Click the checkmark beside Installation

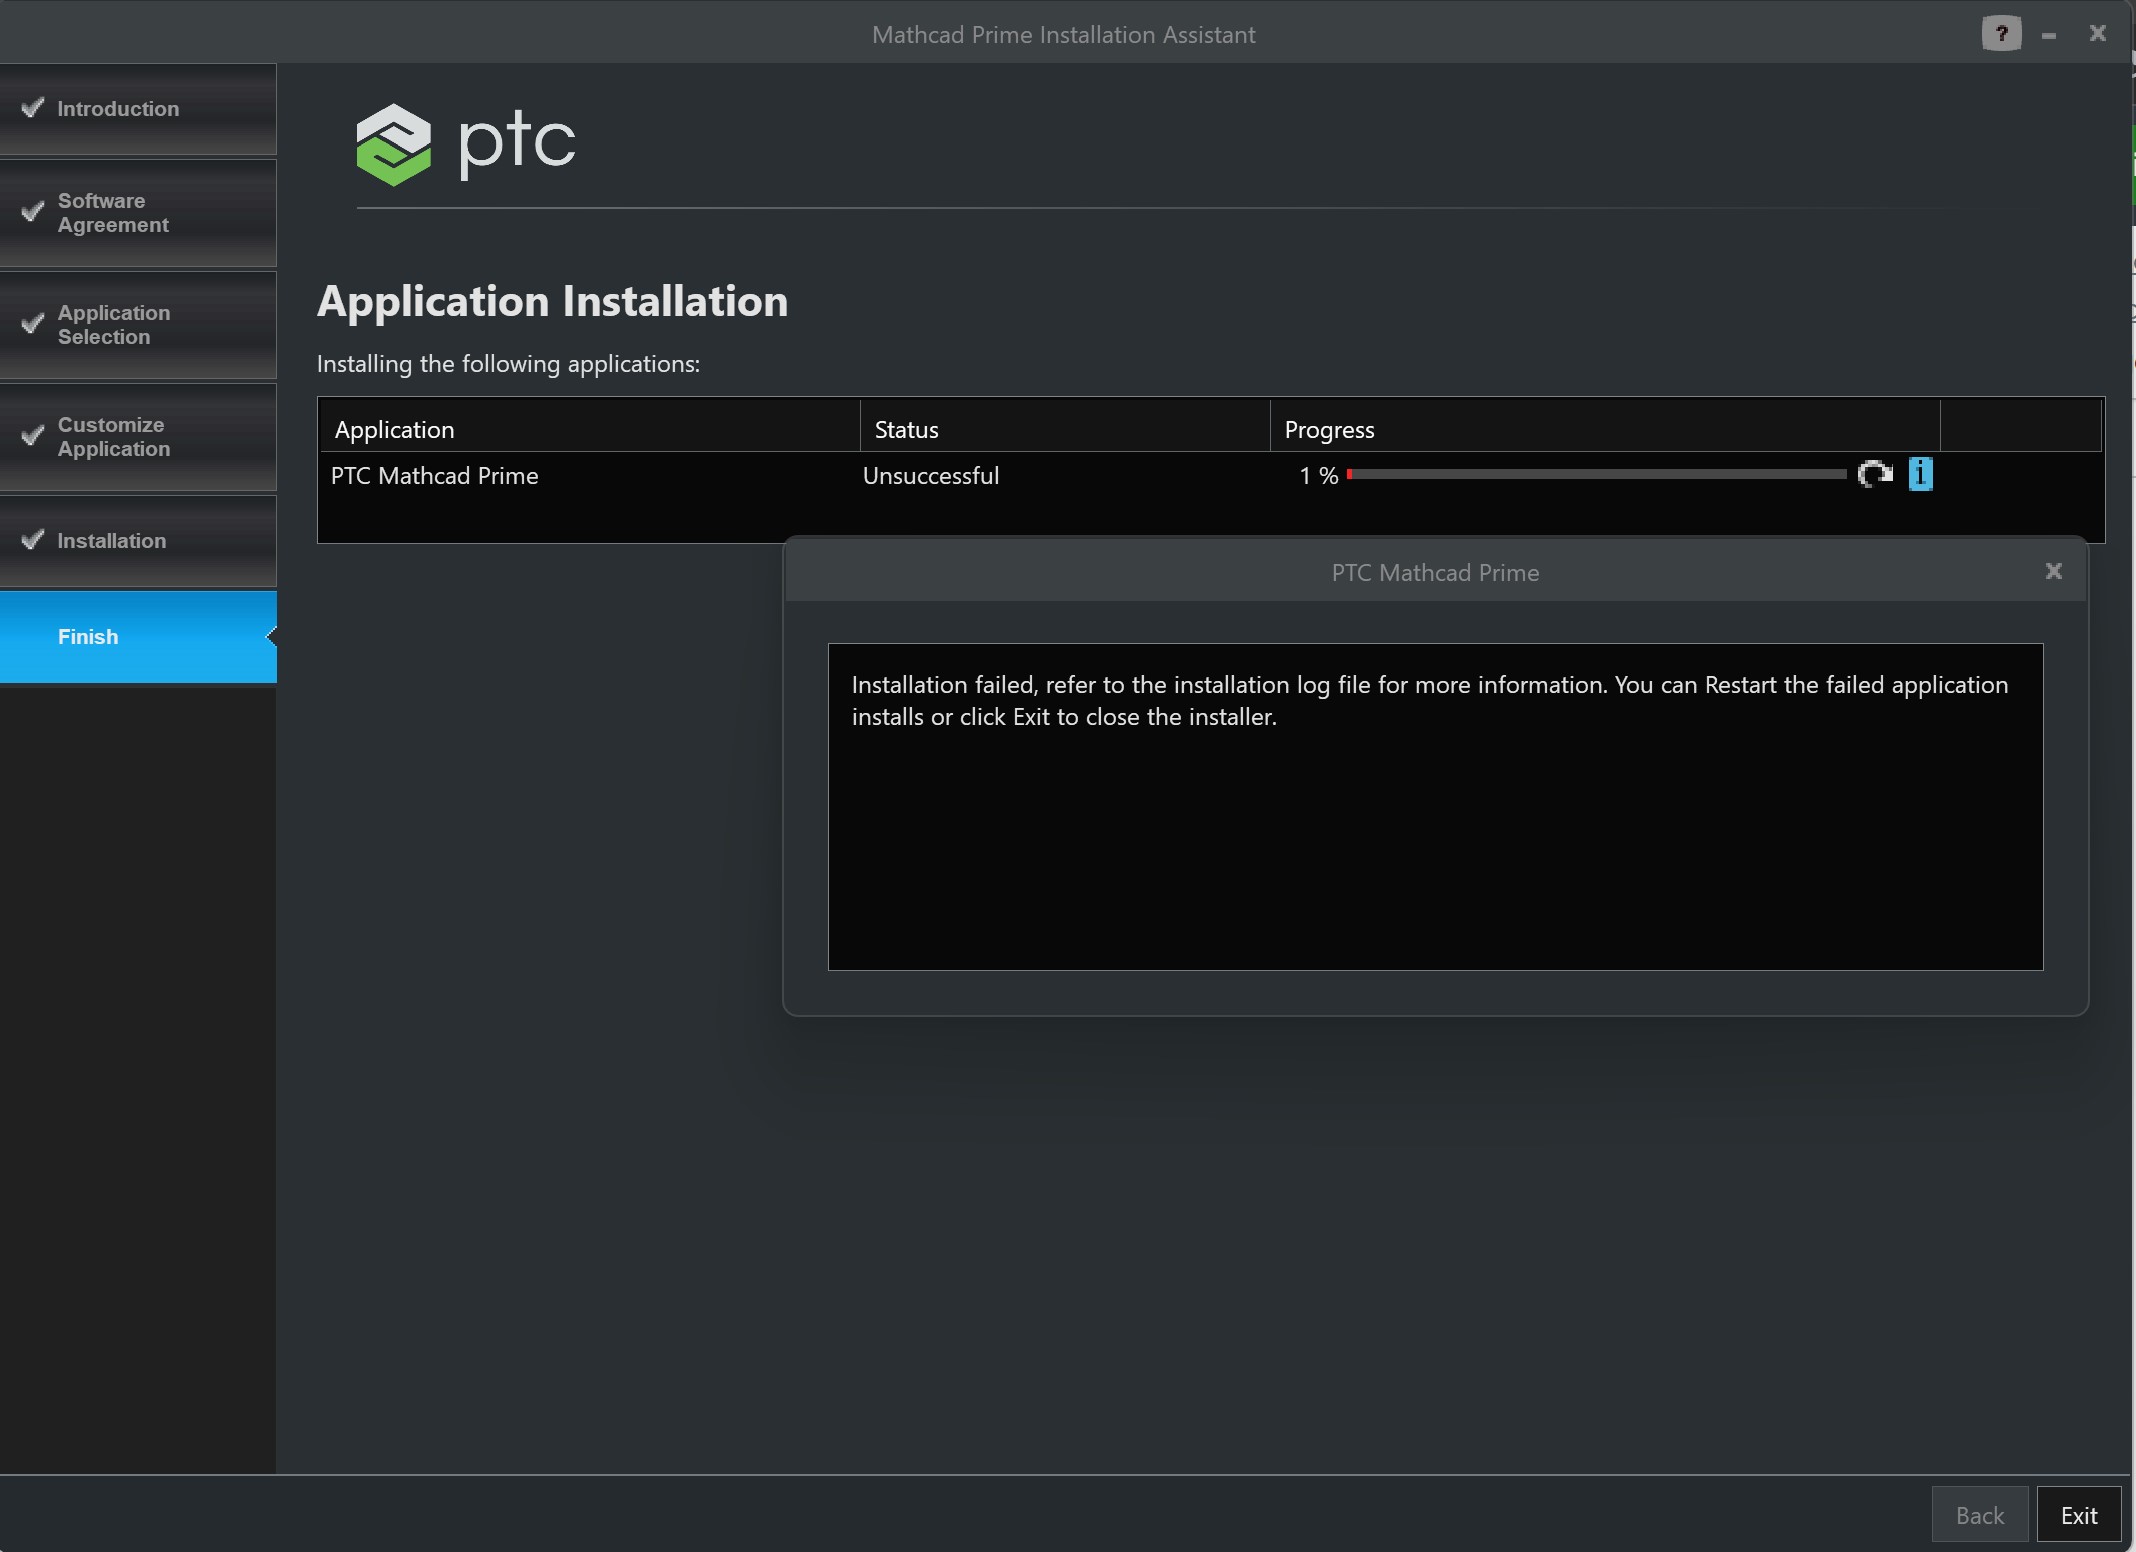click(x=31, y=540)
